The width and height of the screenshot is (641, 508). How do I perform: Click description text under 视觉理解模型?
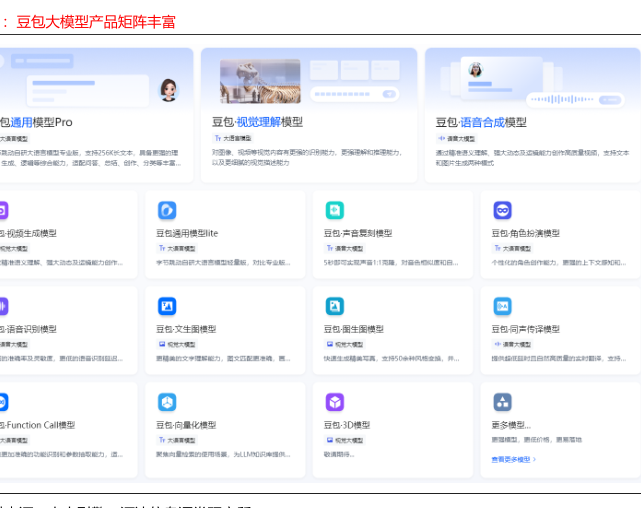pos(307,157)
